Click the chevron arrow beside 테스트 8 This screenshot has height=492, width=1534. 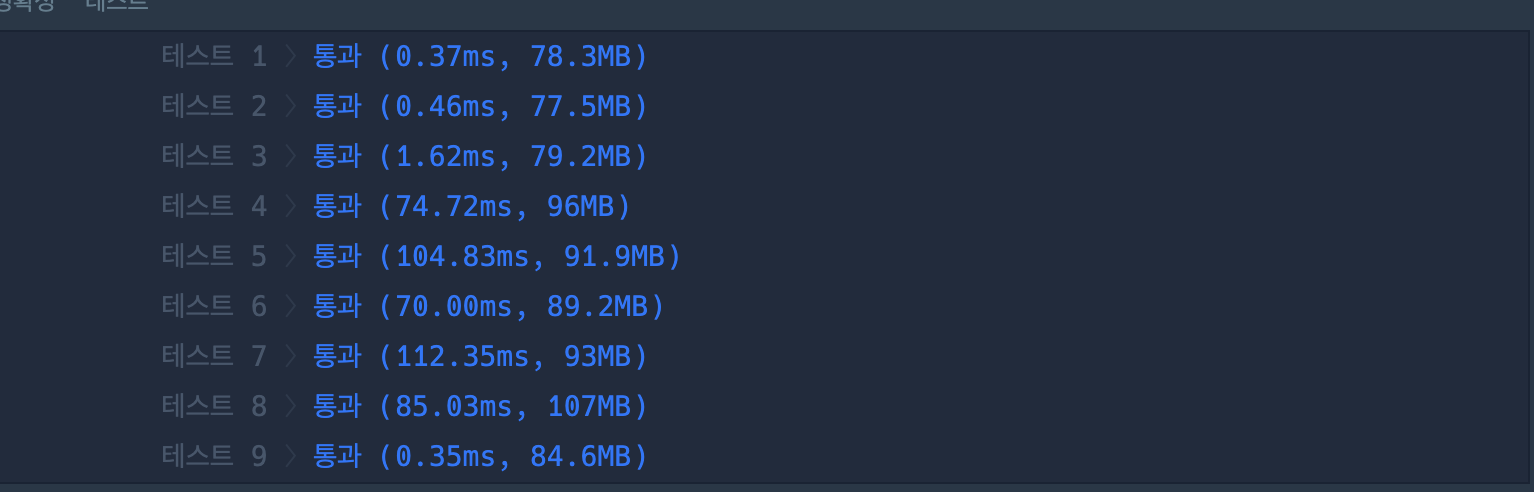pos(290,407)
